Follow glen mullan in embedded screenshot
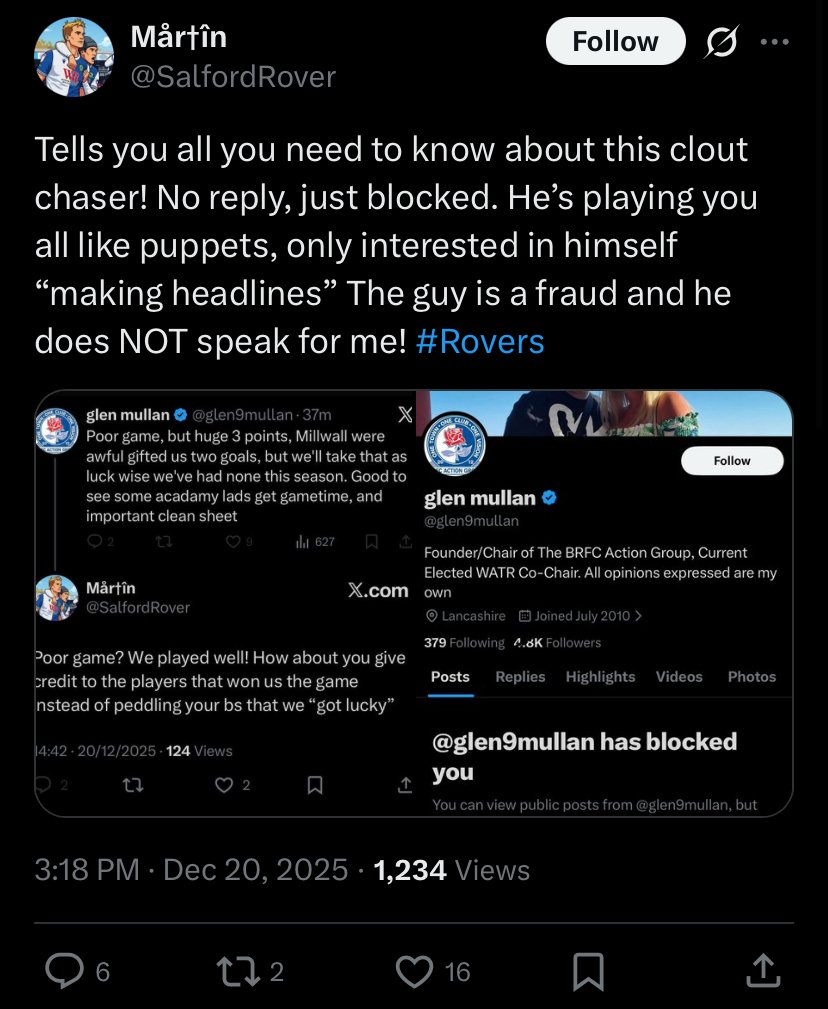The image size is (828, 1009). pyautogui.click(x=732, y=460)
